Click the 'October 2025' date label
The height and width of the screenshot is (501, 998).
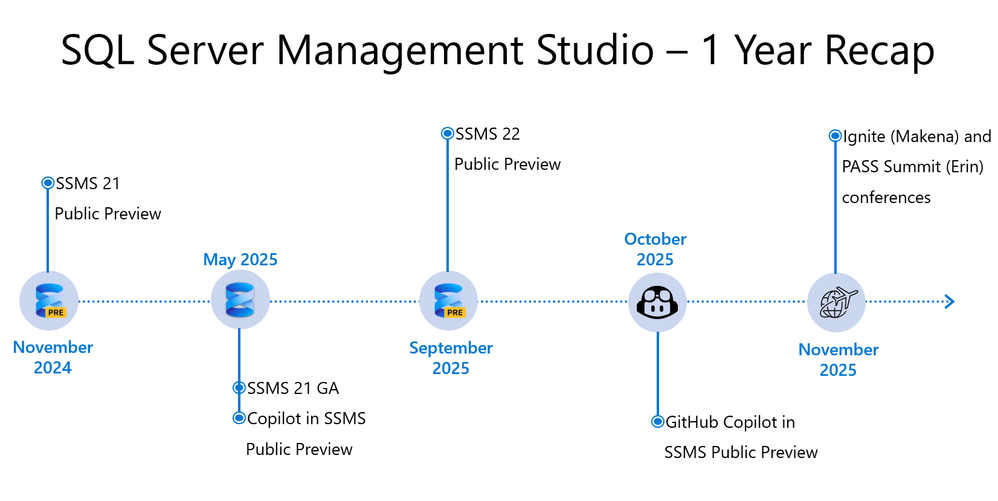655,249
